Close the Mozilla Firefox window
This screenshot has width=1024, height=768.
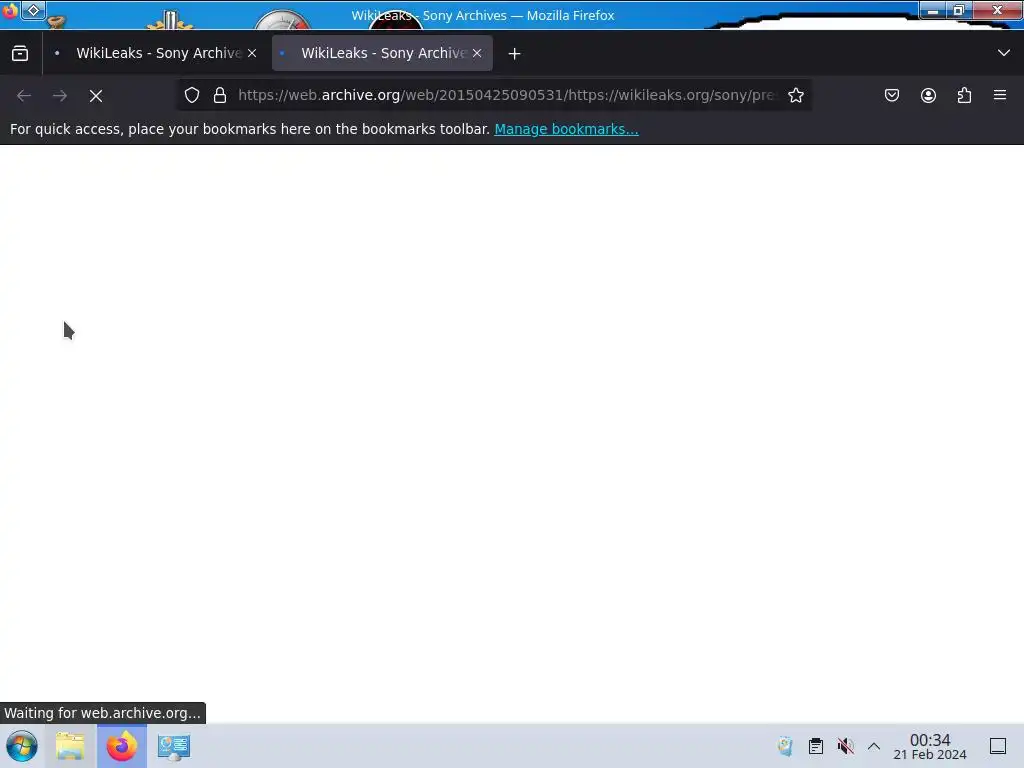coord(997,10)
